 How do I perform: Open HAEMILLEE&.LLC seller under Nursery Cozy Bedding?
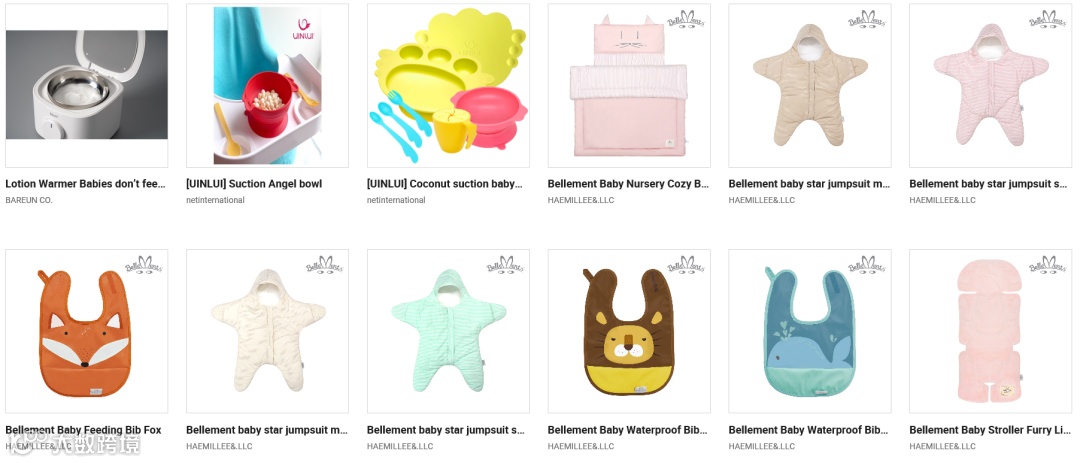[581, 200]
